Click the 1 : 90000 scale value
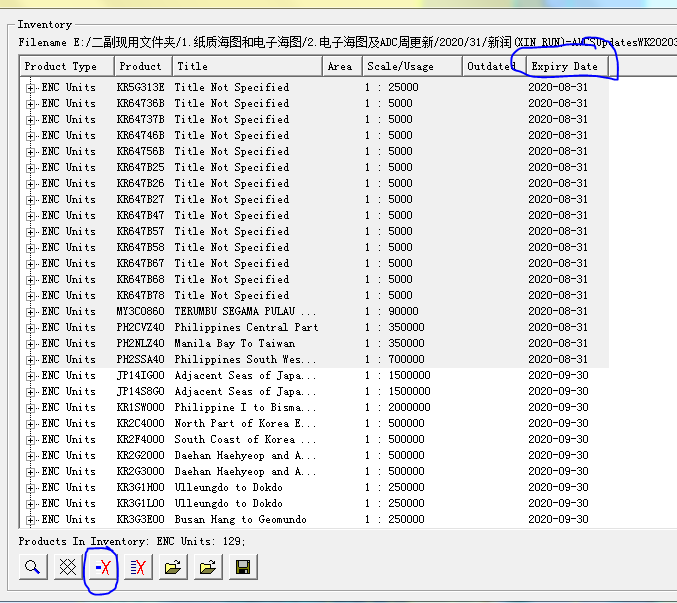Viewport: 677px width, 603px height. click(392, 311)
